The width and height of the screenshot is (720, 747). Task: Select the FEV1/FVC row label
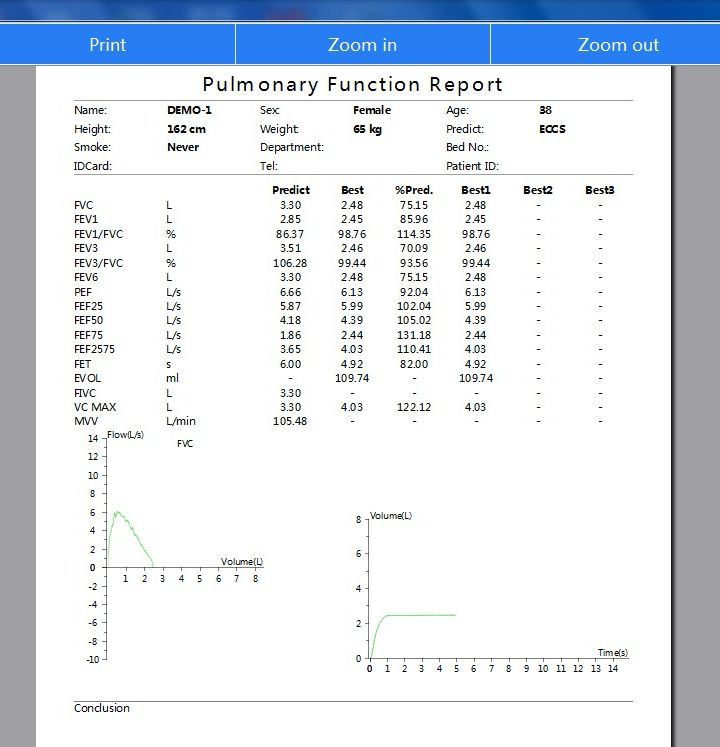click(97, 234)
